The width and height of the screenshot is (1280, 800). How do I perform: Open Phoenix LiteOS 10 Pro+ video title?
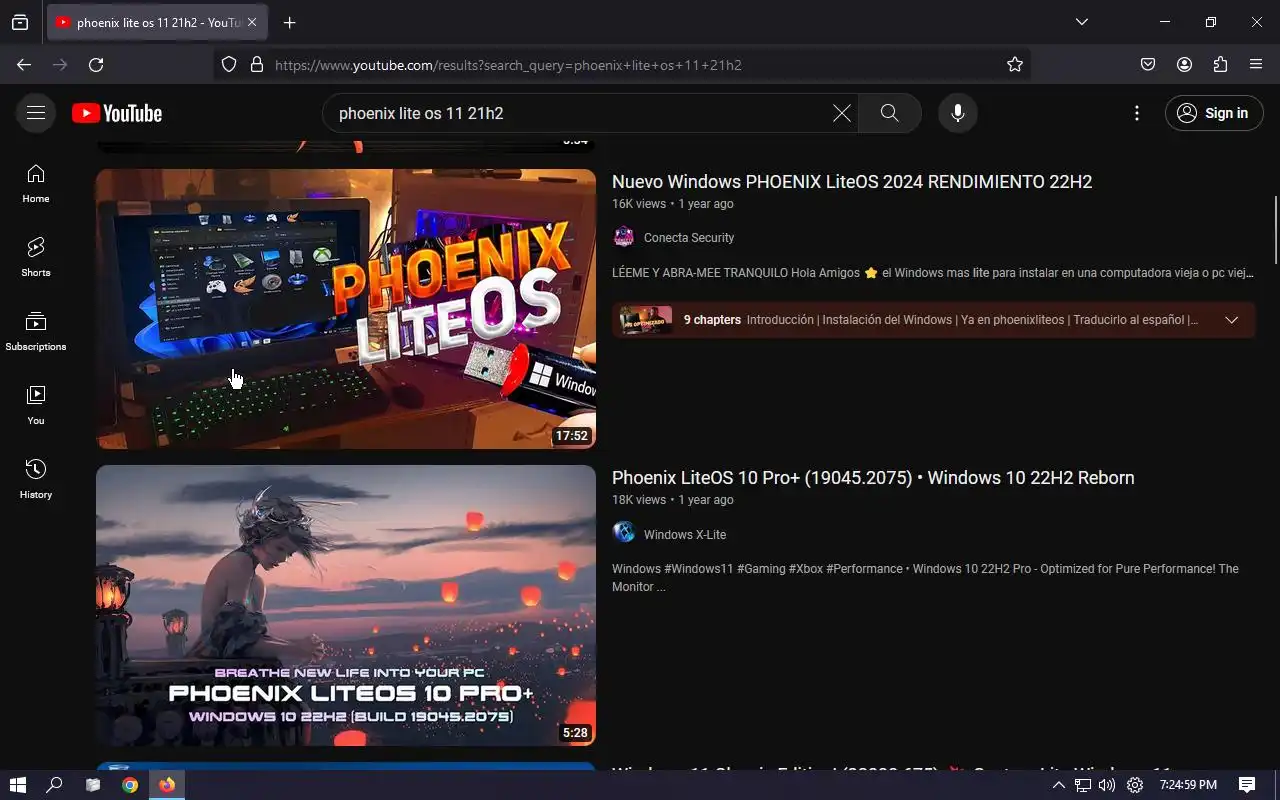pos(873,478)
